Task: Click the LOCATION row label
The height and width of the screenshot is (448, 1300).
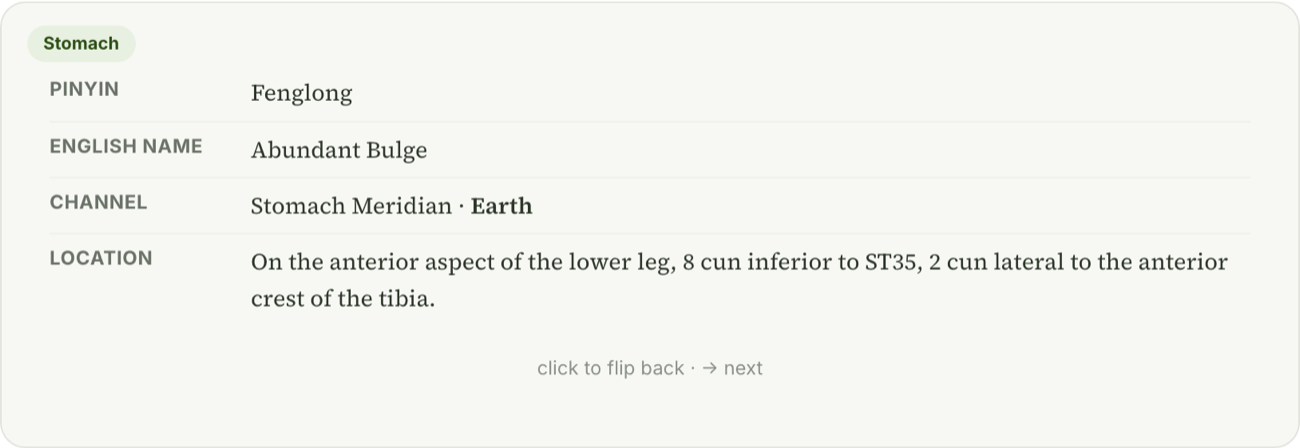Action: 101,259
